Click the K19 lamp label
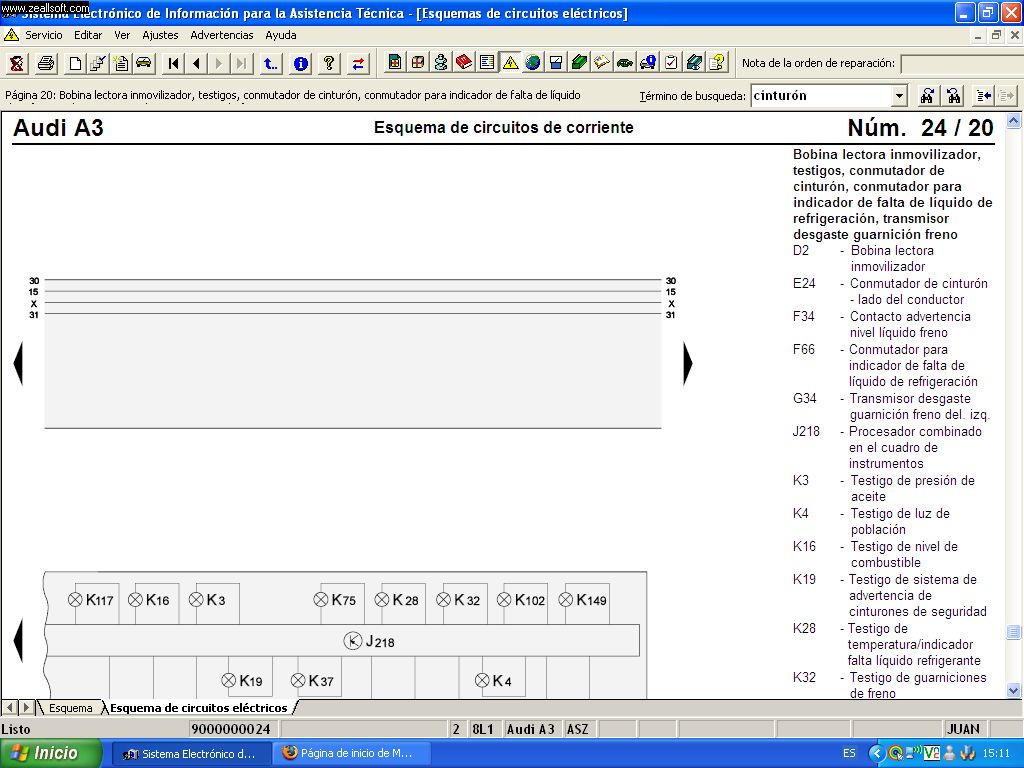Screen dimensions: 1024x768 251,681
